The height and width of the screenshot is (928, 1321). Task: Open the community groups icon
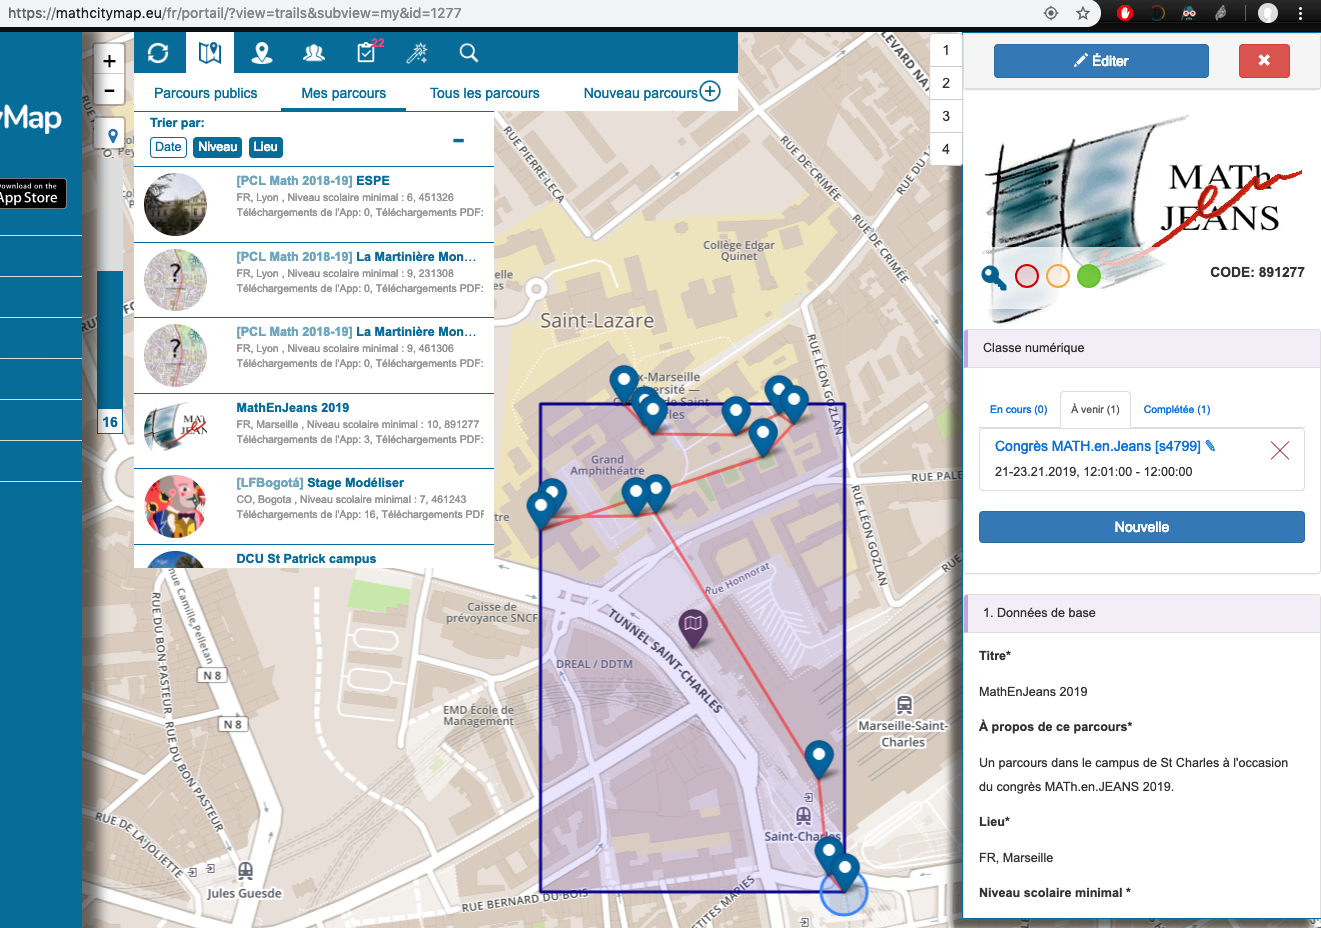pyautogui.click(x=314, y=53)
